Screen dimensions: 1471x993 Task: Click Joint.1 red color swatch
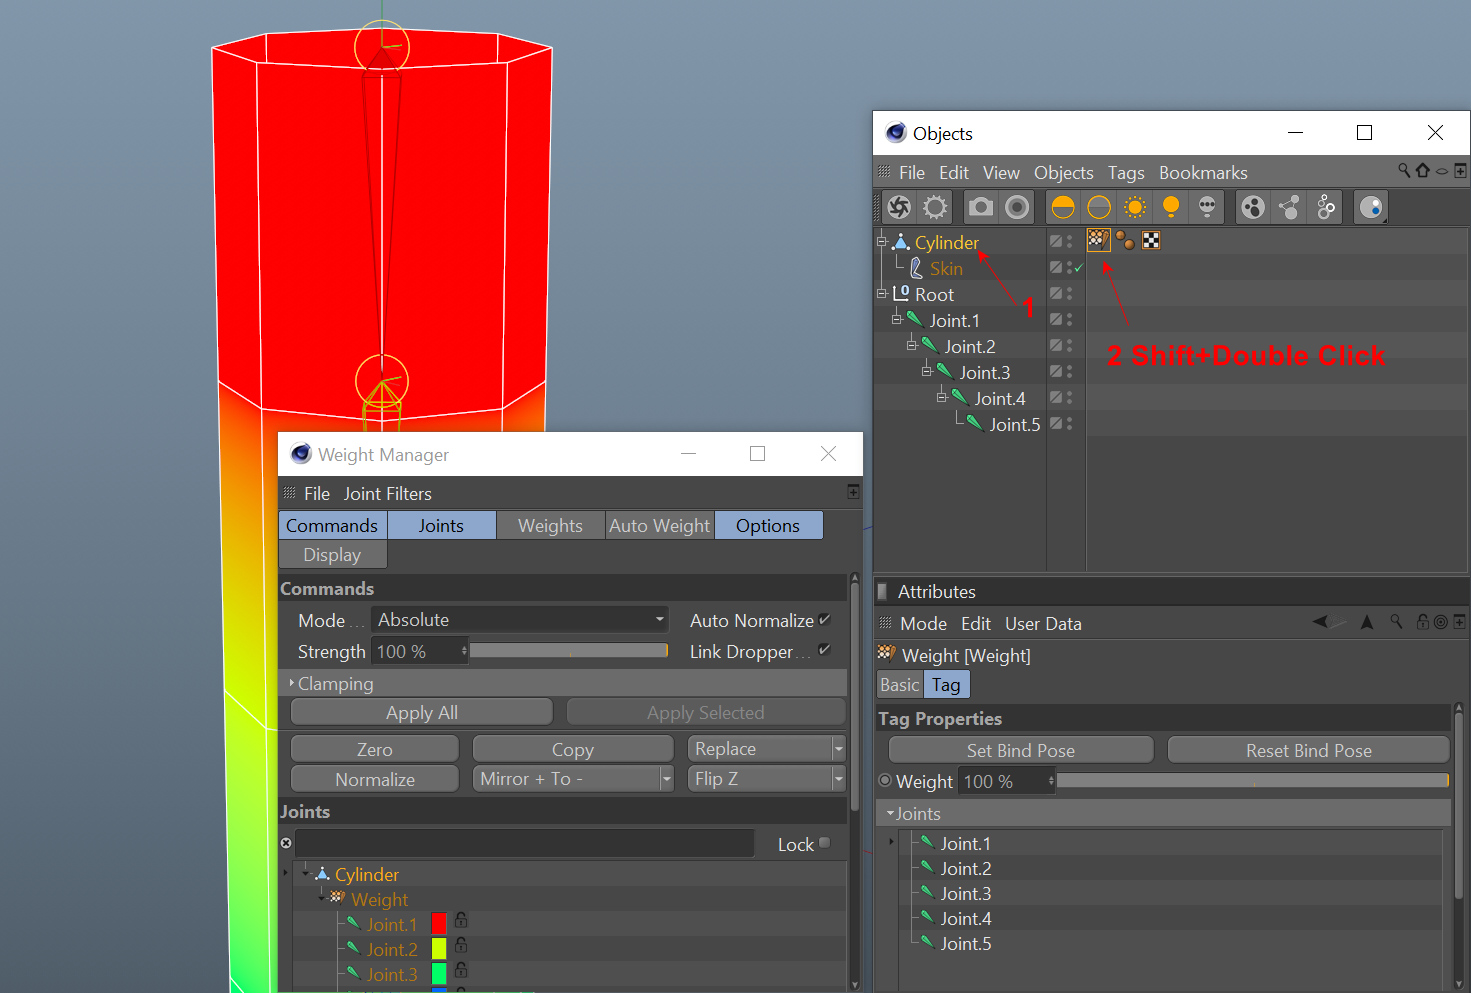coord(438,923)
